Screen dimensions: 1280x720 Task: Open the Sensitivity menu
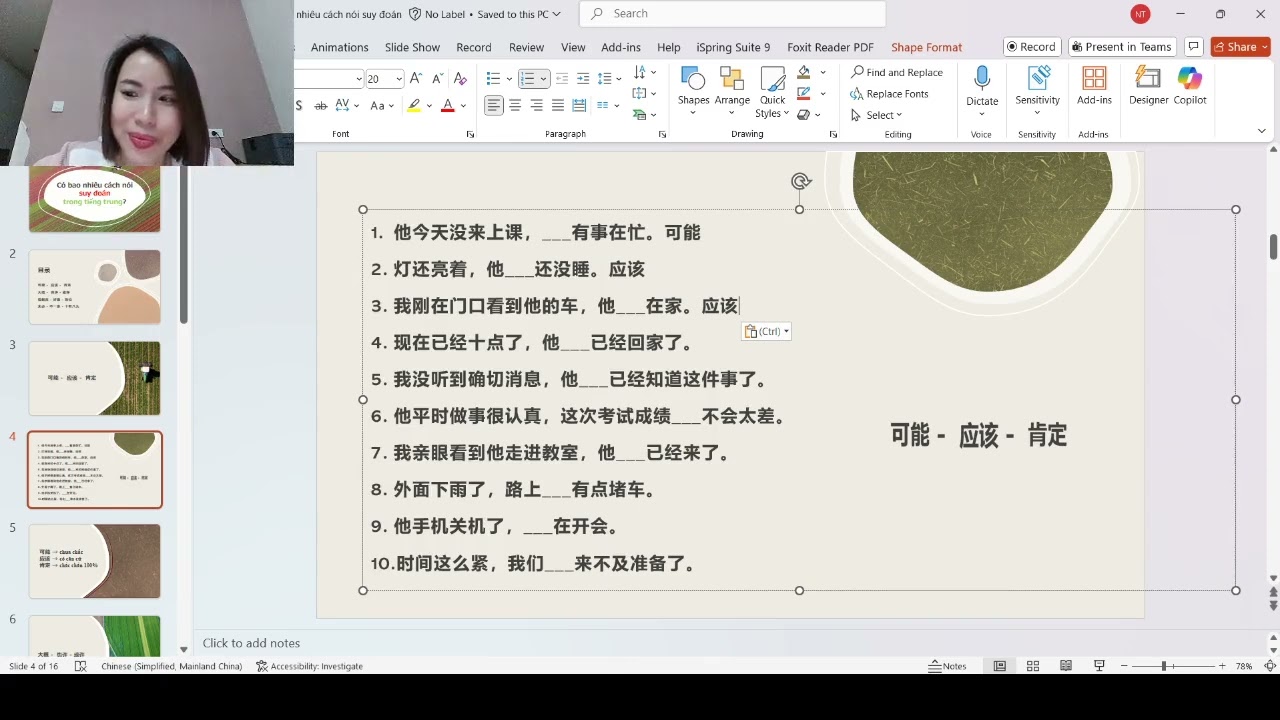(x=1037, y=92)
